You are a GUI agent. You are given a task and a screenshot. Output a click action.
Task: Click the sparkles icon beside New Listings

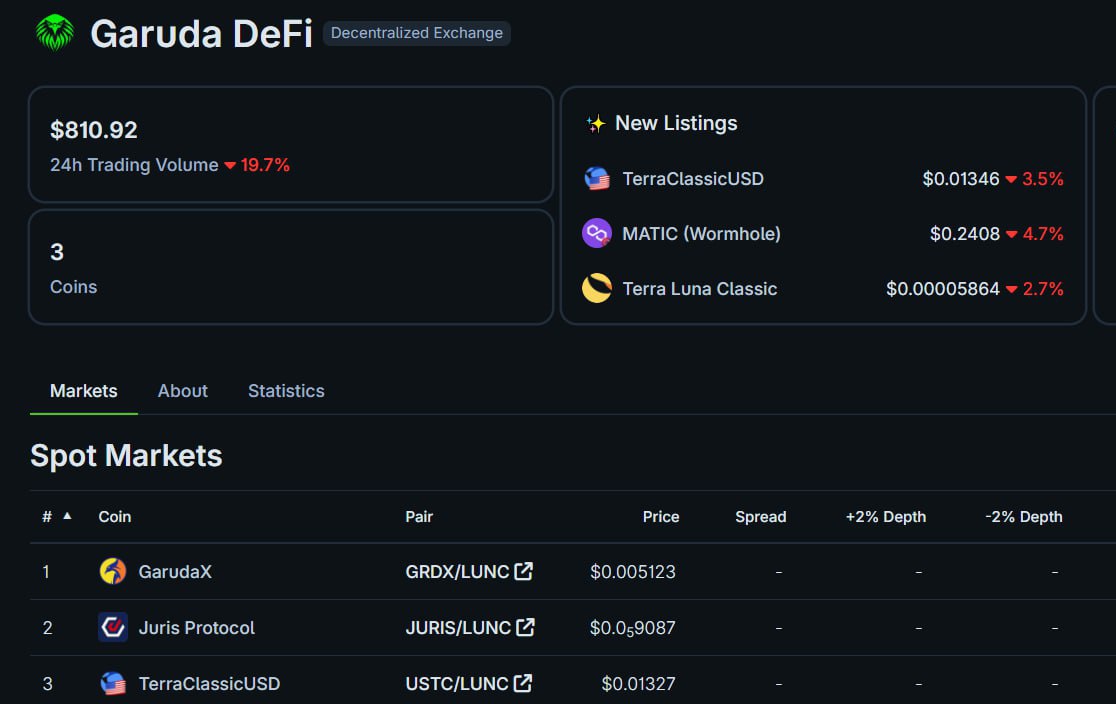click(594, 123)
